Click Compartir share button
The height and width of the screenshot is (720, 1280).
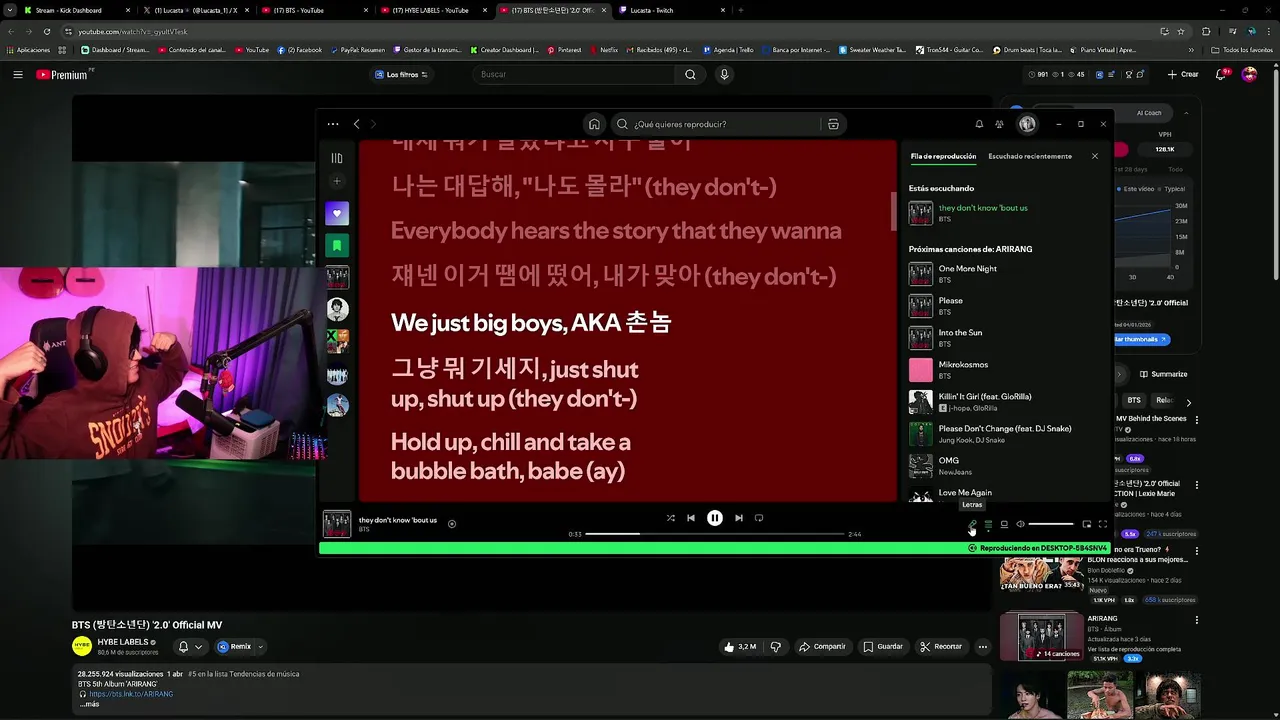coord(822,646)
